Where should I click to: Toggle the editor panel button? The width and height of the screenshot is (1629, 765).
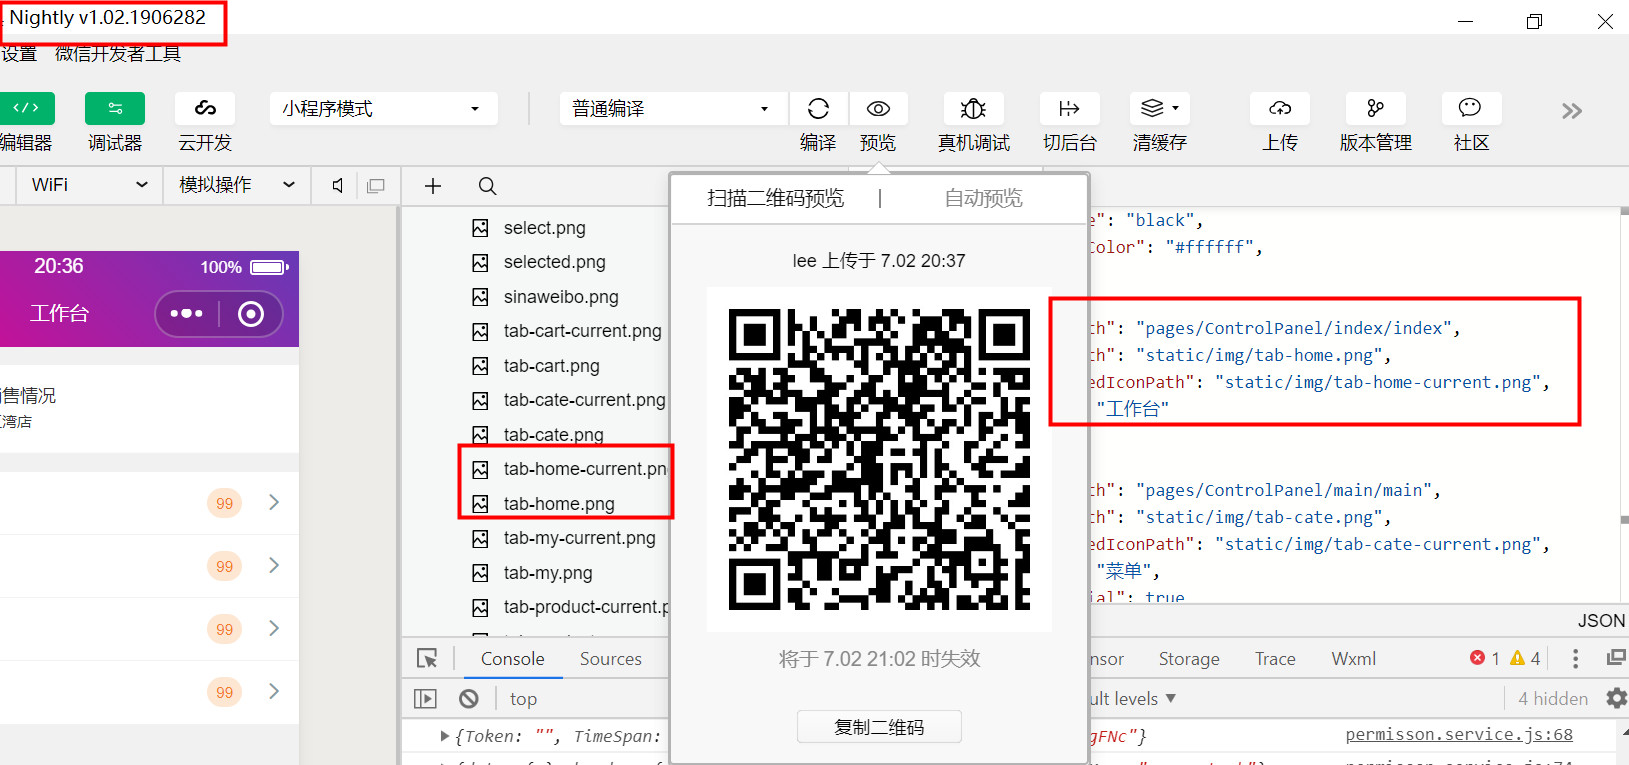click(27, 108)
